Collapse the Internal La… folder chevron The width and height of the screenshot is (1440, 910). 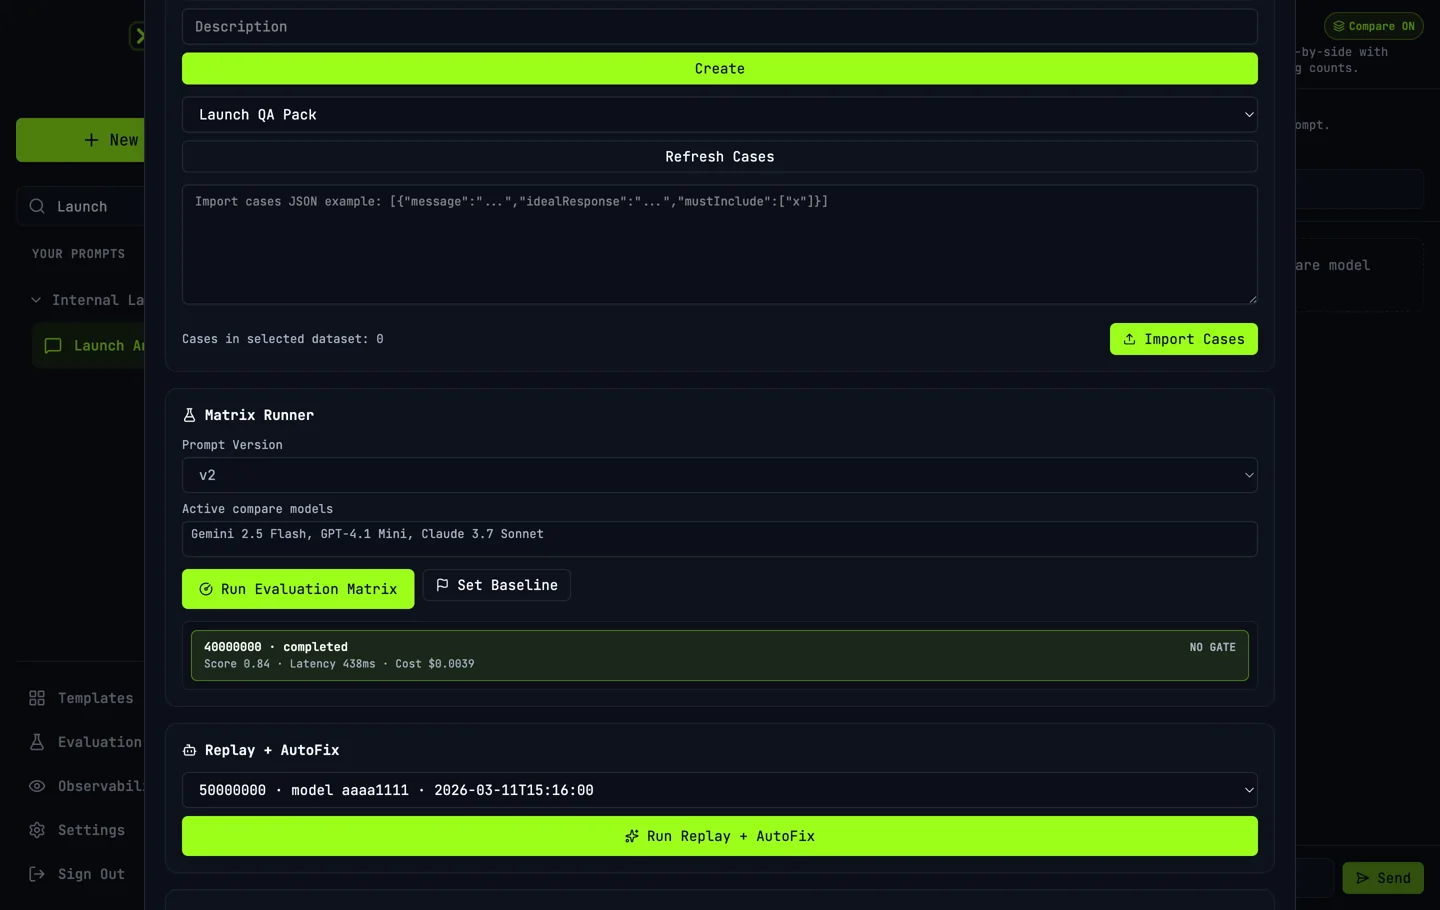[36, 300]
